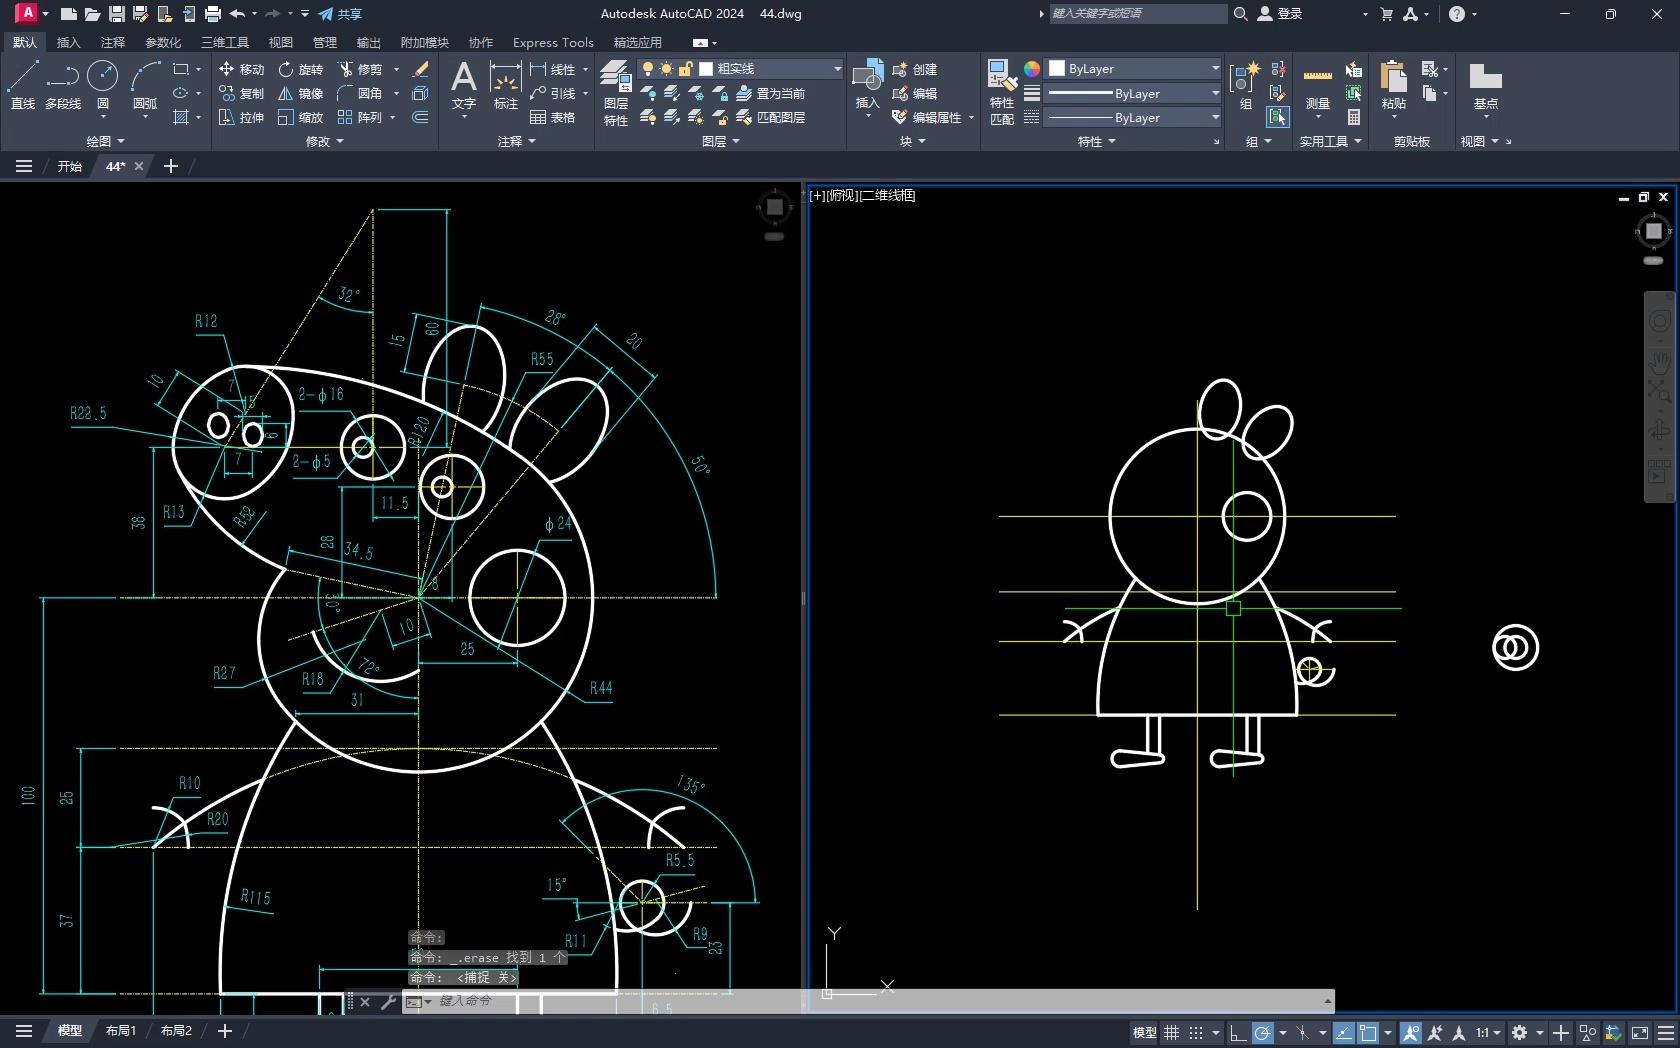Toggle the grid display in status bar
1680x1048 pixels.
(1171, 1033)
